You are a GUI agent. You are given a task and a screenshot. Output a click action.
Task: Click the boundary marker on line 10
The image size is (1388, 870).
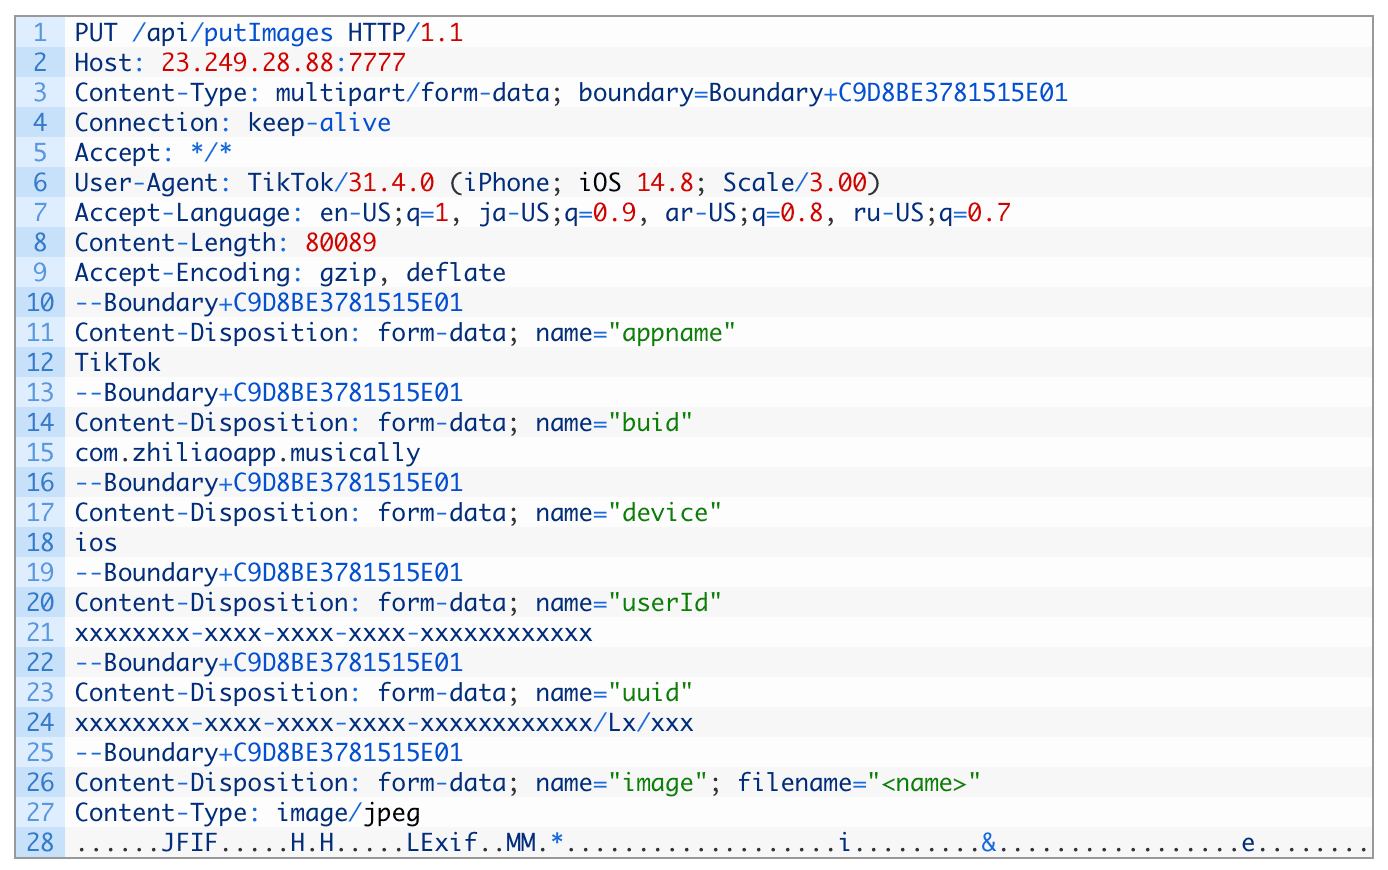tap(269, 303)
